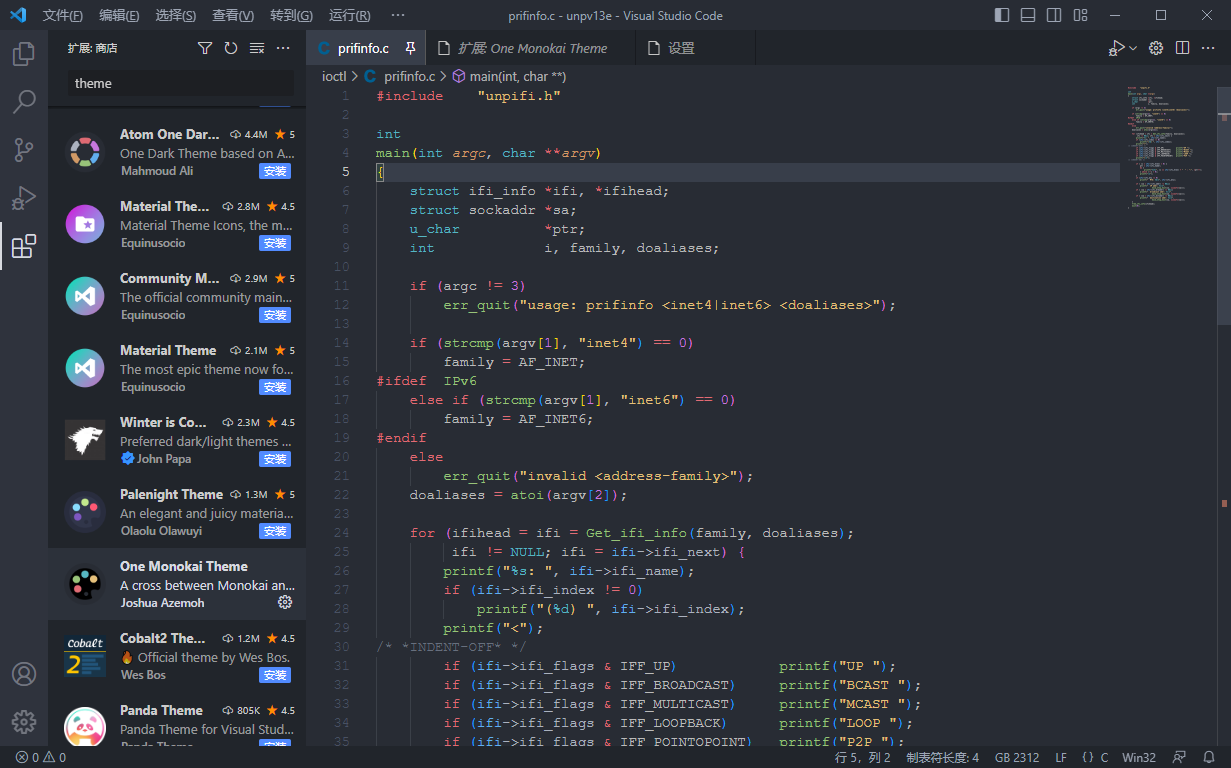This screenshot has width=1231, height=768.
Task: Open editor more actions ellipsis
Action: 1208,48
